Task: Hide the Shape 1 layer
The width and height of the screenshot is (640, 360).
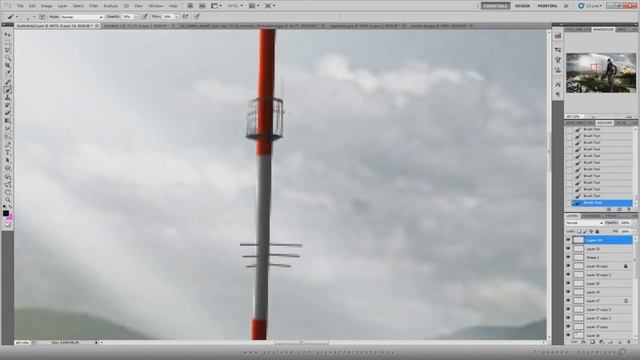Action: [568, 257]
